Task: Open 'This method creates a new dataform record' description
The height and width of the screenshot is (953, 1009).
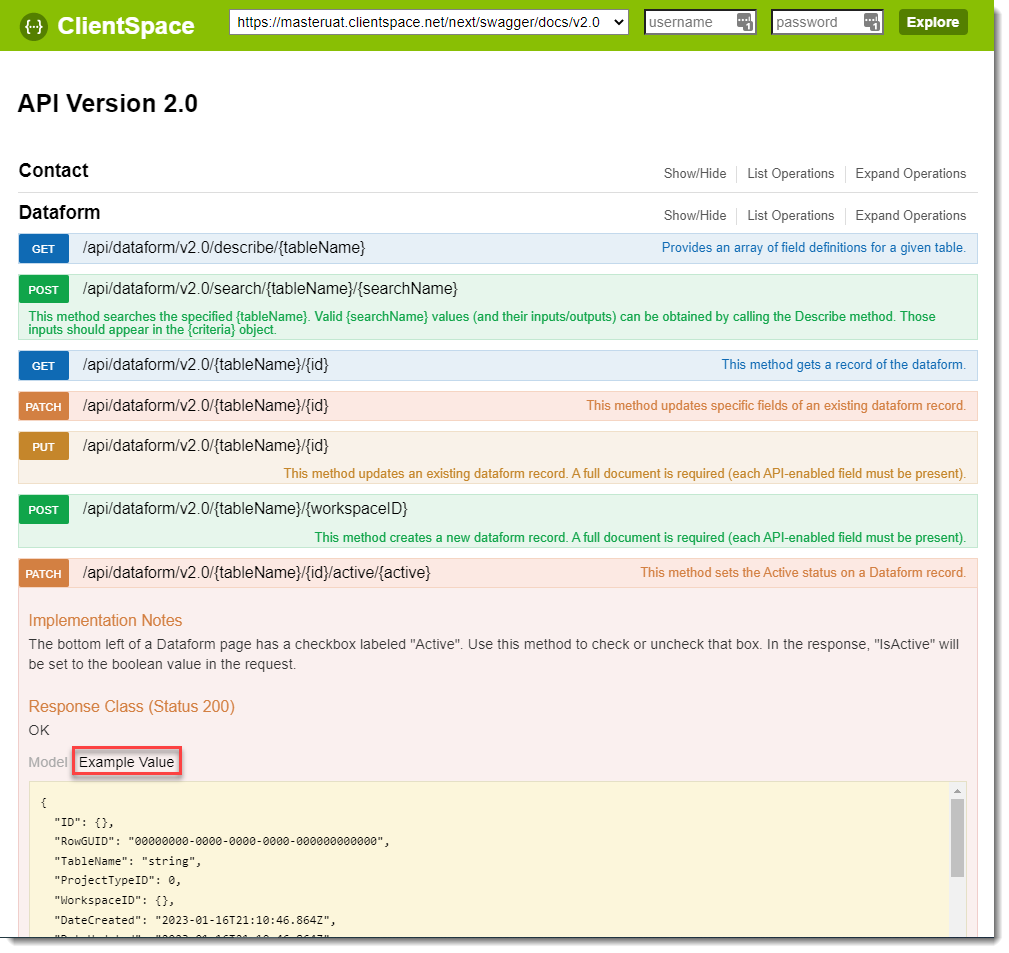Action: (x=640, y=538)
